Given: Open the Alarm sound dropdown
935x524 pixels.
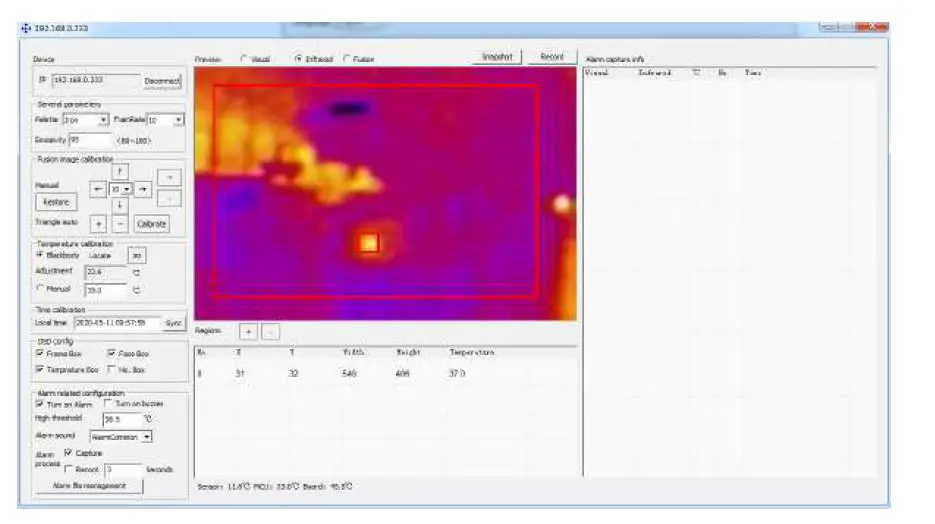Looking at the screenshot, I should click(x=147, y=436).
